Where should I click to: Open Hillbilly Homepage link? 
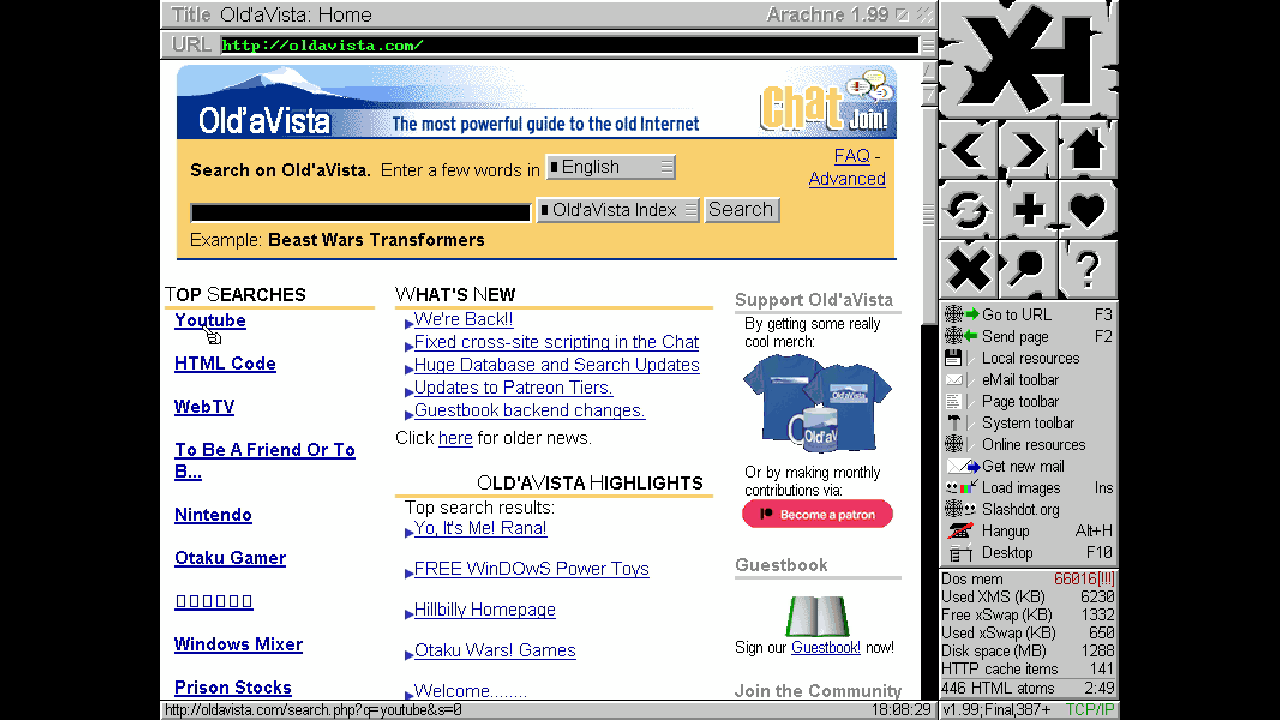pos(485,610)
